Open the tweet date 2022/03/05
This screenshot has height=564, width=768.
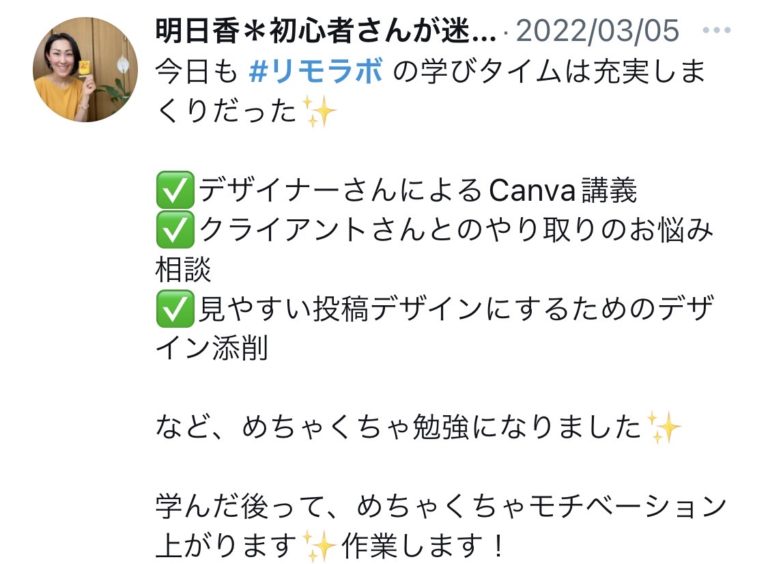coord(598,30)
